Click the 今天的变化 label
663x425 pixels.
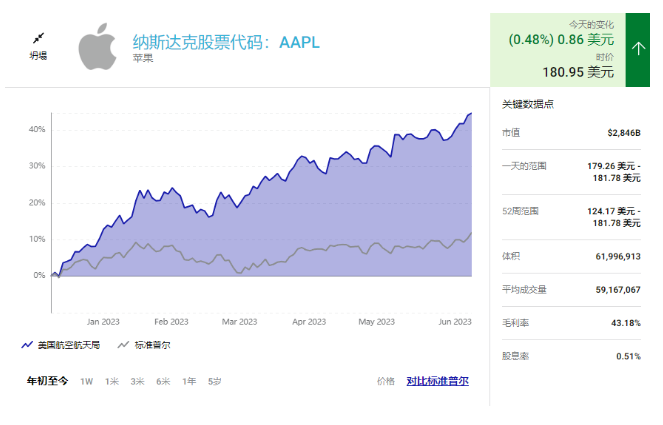click(591, 25)
